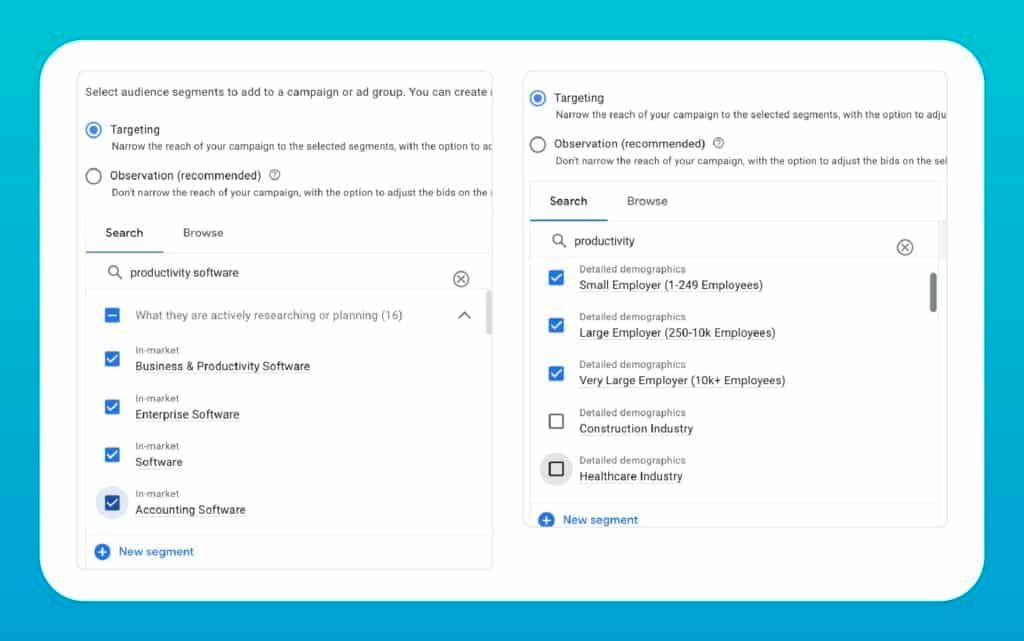The height and width of the screenshot is (641, 1024).
Task: Collapse the actively researching or planning section
Action: click(x=464, y=315)
